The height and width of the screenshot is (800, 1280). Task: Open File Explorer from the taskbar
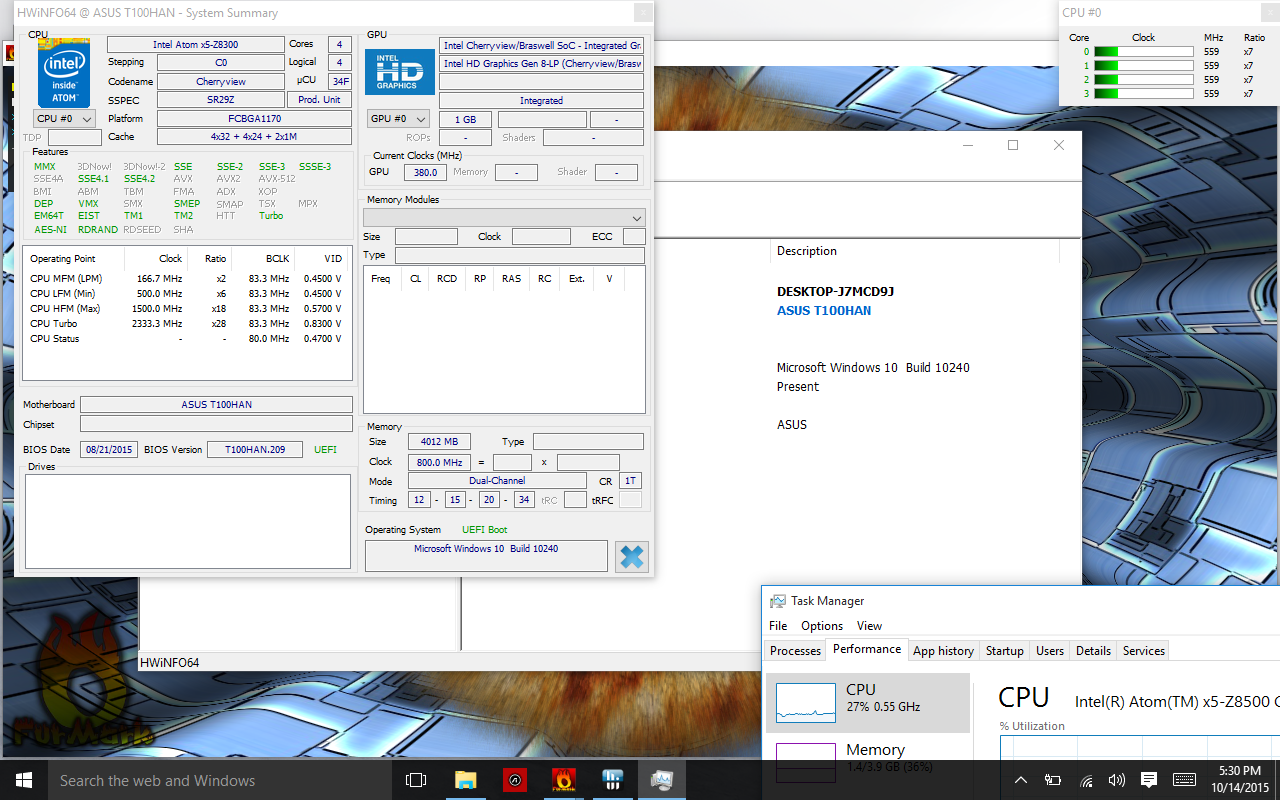(466, 780)
